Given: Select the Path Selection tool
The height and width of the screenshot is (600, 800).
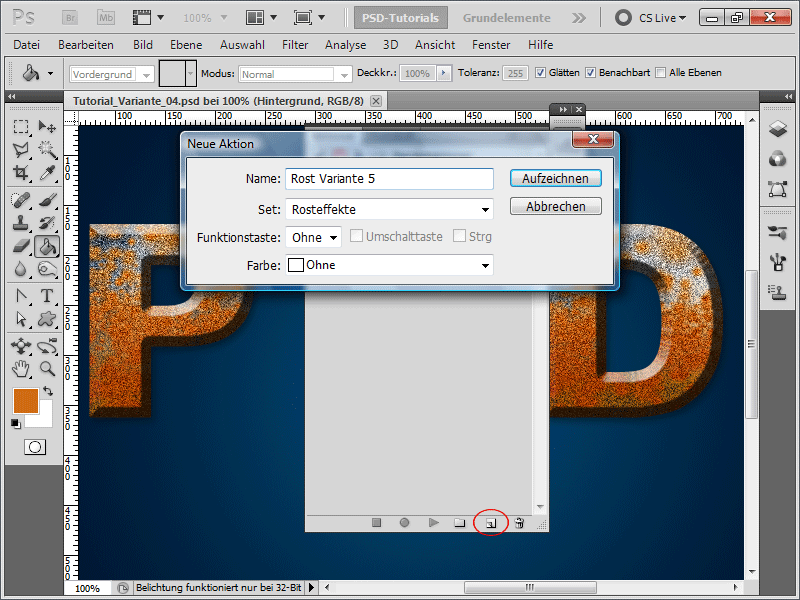Looking at the screenshot, I should point(21,319).
